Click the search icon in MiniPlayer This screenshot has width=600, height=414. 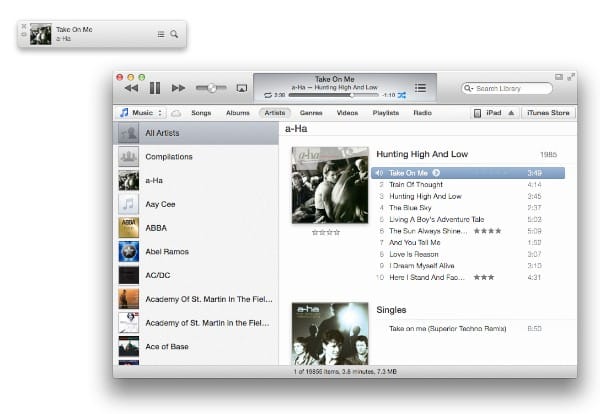(174, 34)
